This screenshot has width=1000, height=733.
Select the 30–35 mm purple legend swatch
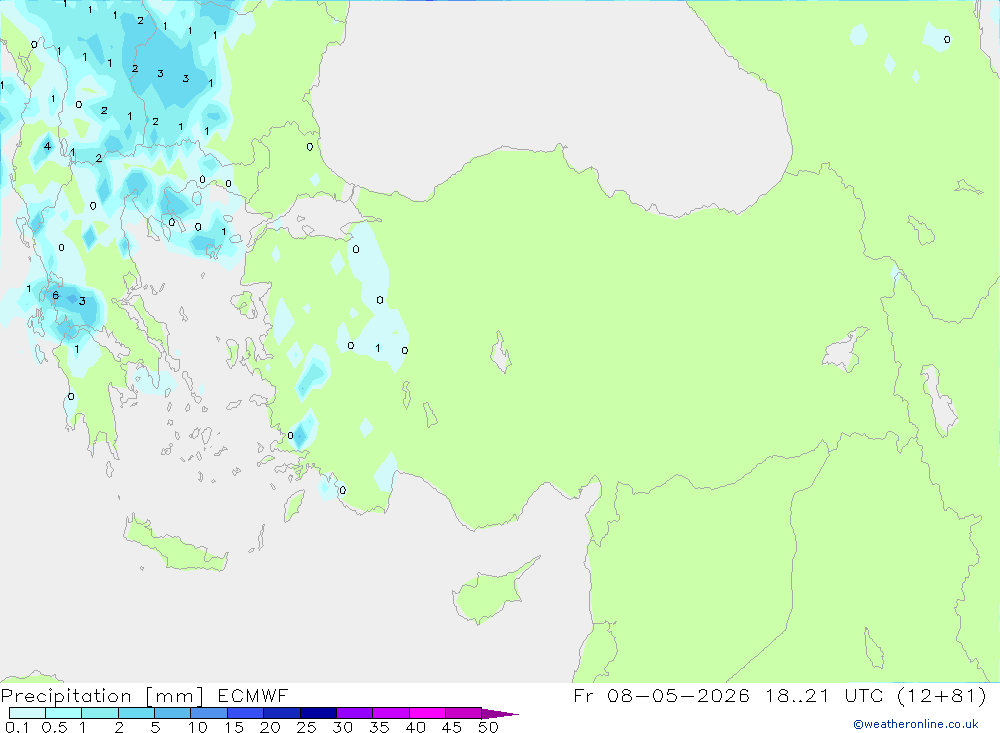[x=355, y=713]
